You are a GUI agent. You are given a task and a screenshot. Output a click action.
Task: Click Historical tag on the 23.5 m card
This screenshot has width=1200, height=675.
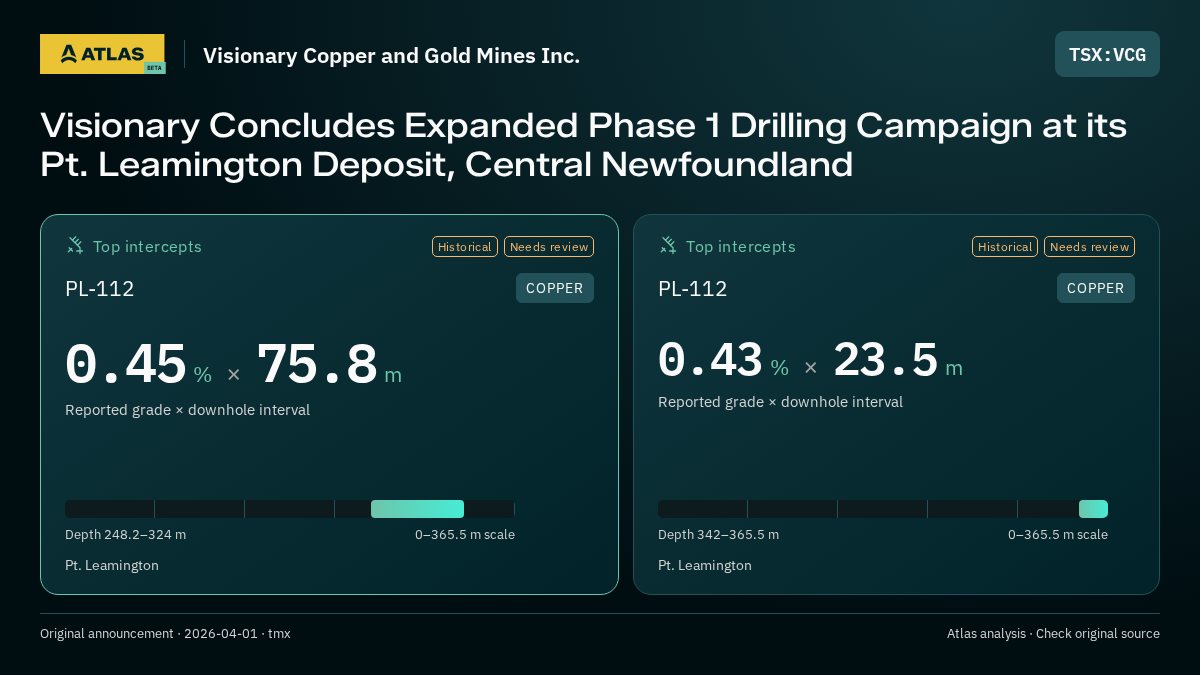1005,246
